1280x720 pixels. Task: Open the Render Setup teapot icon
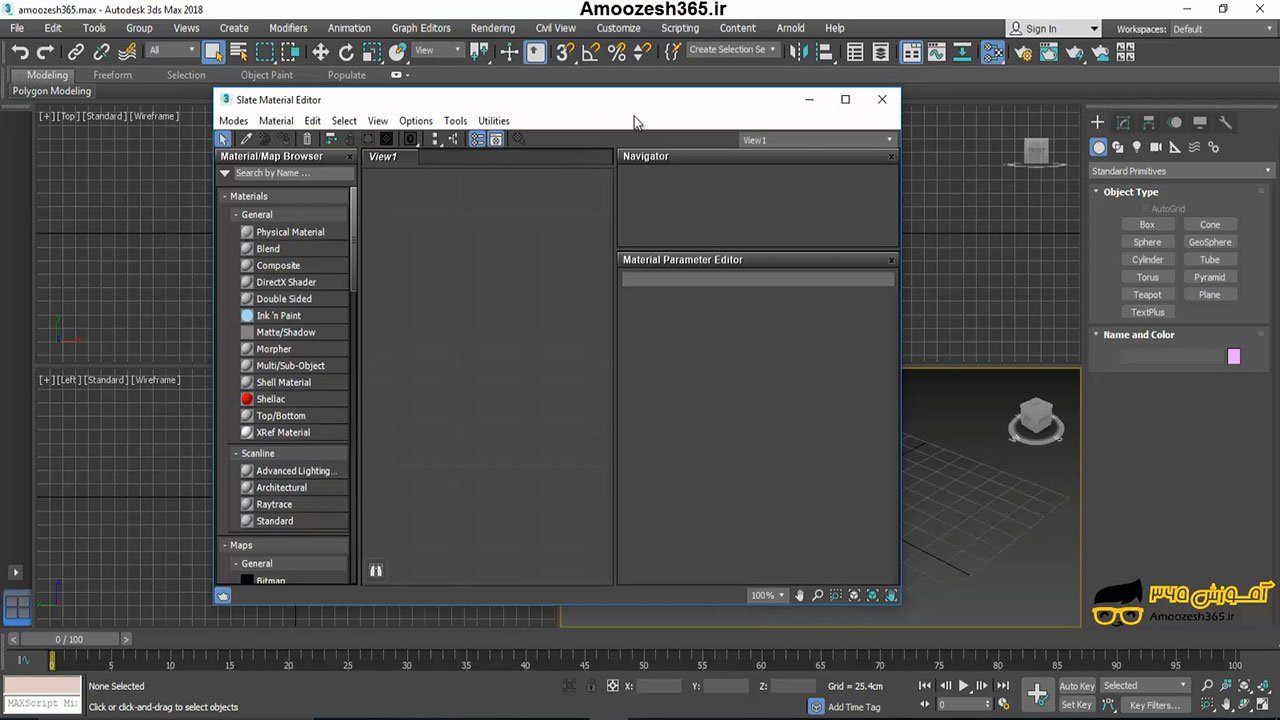[1024, 52]
